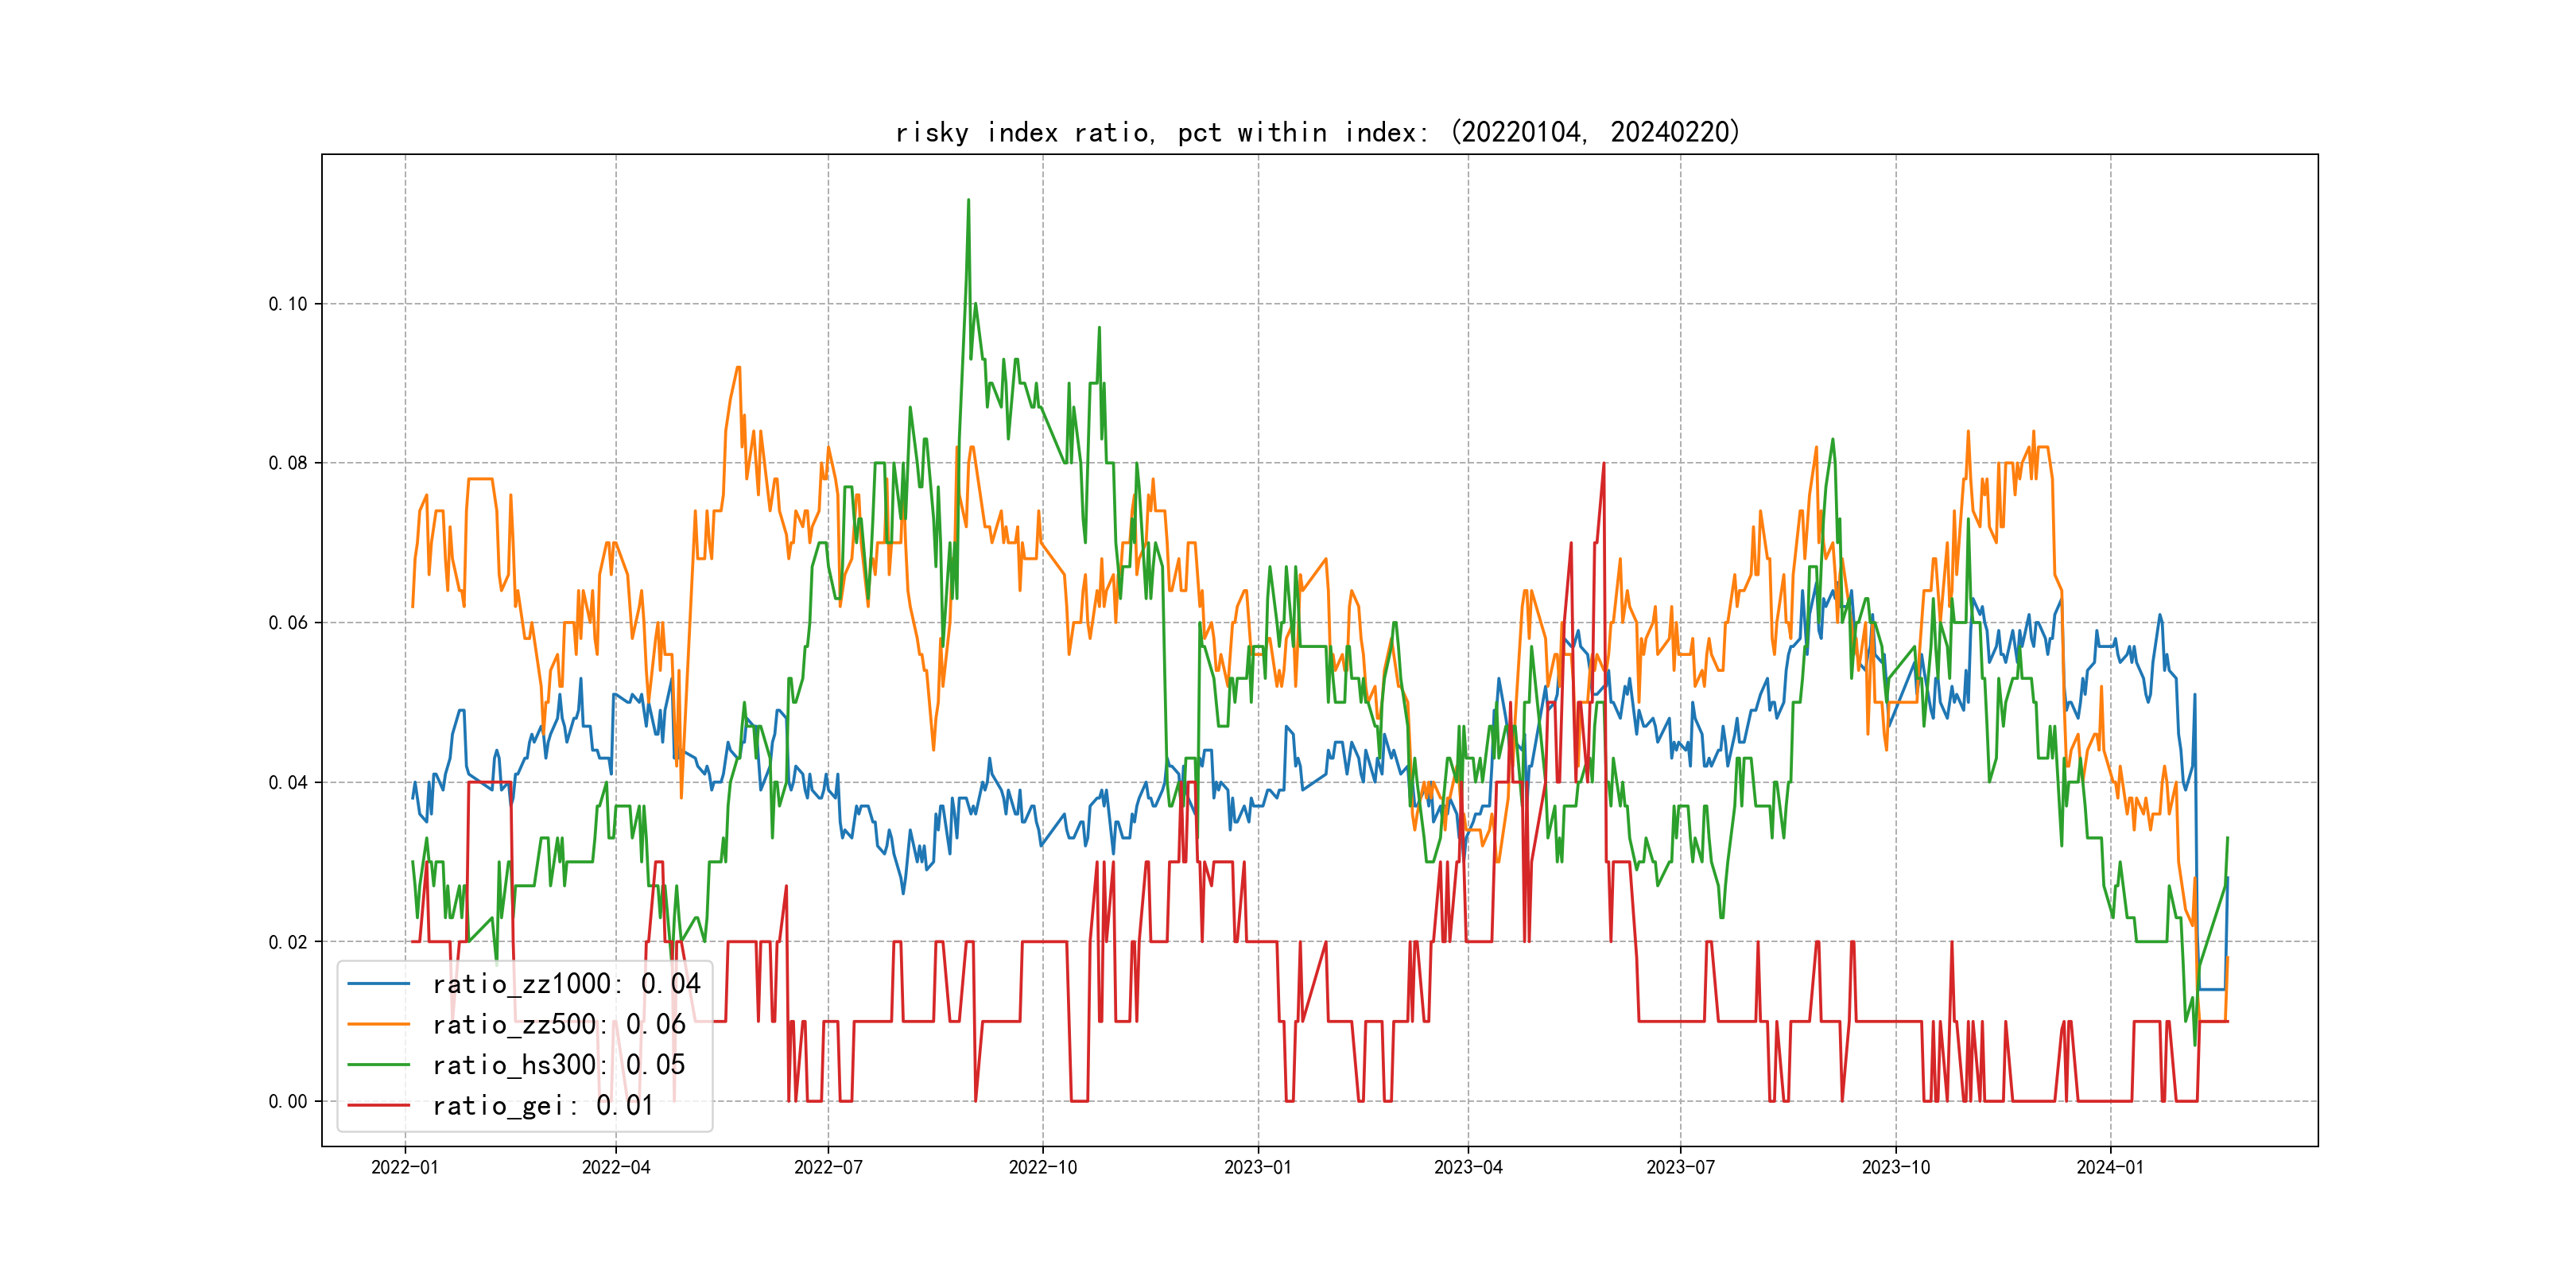The image size is (2576, 1288).
Task: Click the 0.00 y-axis tick label
Action: point(288,1101)
